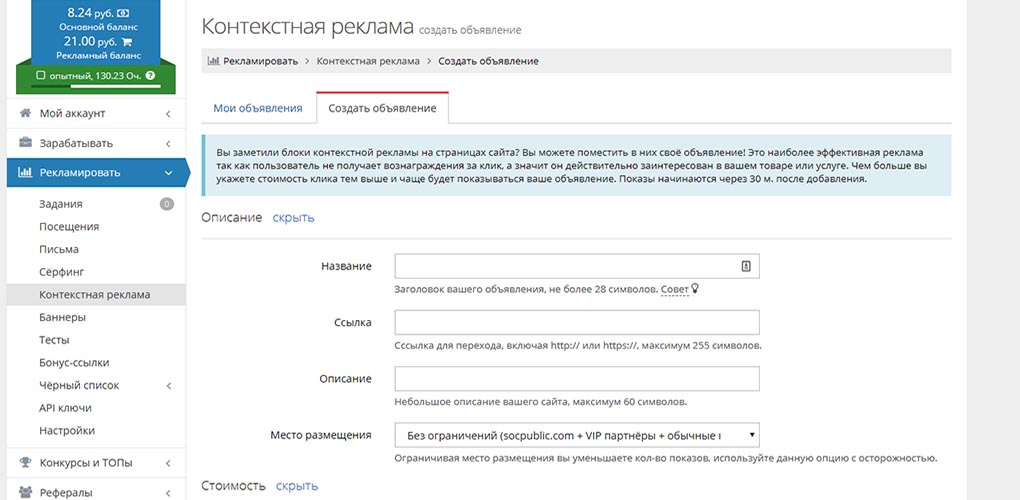The width and height of the screenshot is (1020, 500).
Task: Hide the Описание section via скрыть
Action: (x=293, y=218)
